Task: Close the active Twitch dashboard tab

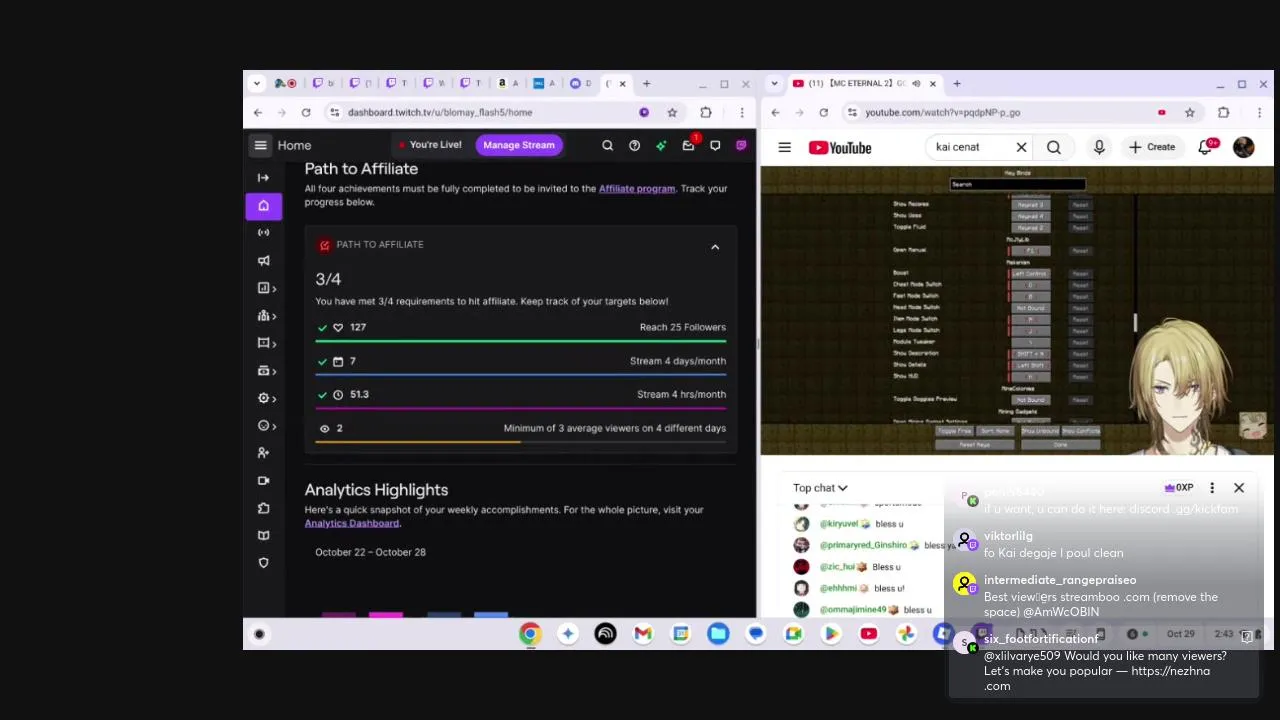Action: coord(622,83)
